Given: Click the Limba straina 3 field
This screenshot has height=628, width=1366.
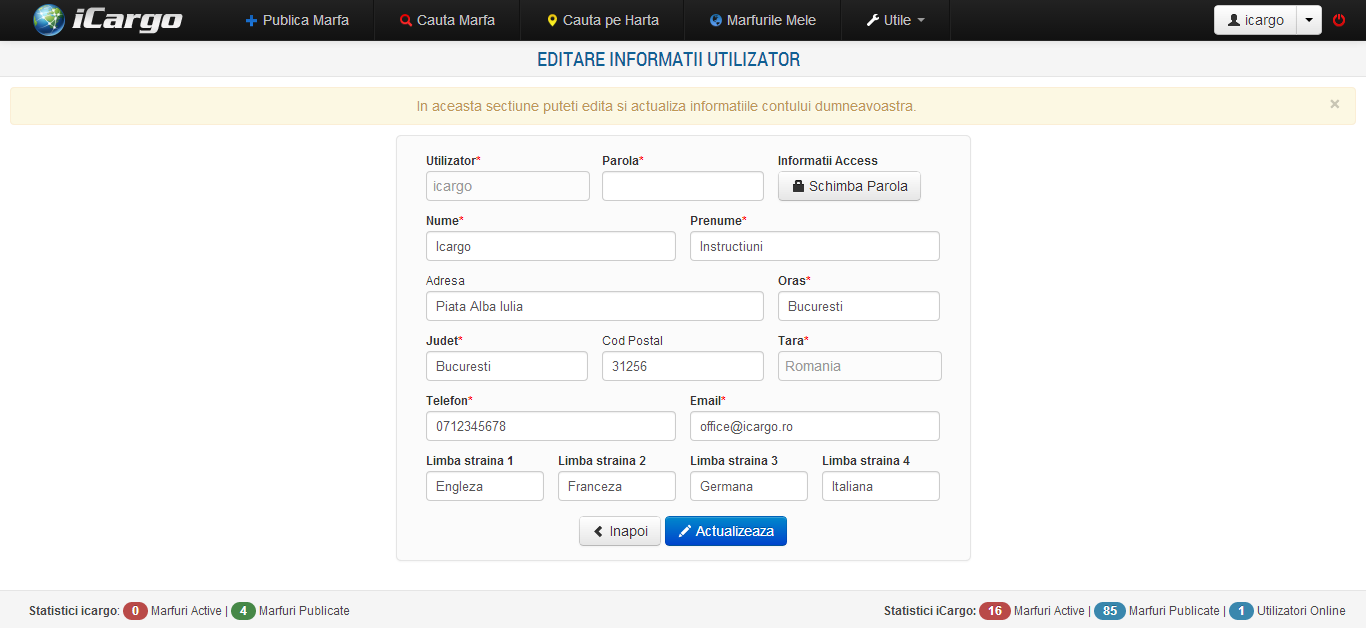Looking at the screenshot, I should pos(748,486).
